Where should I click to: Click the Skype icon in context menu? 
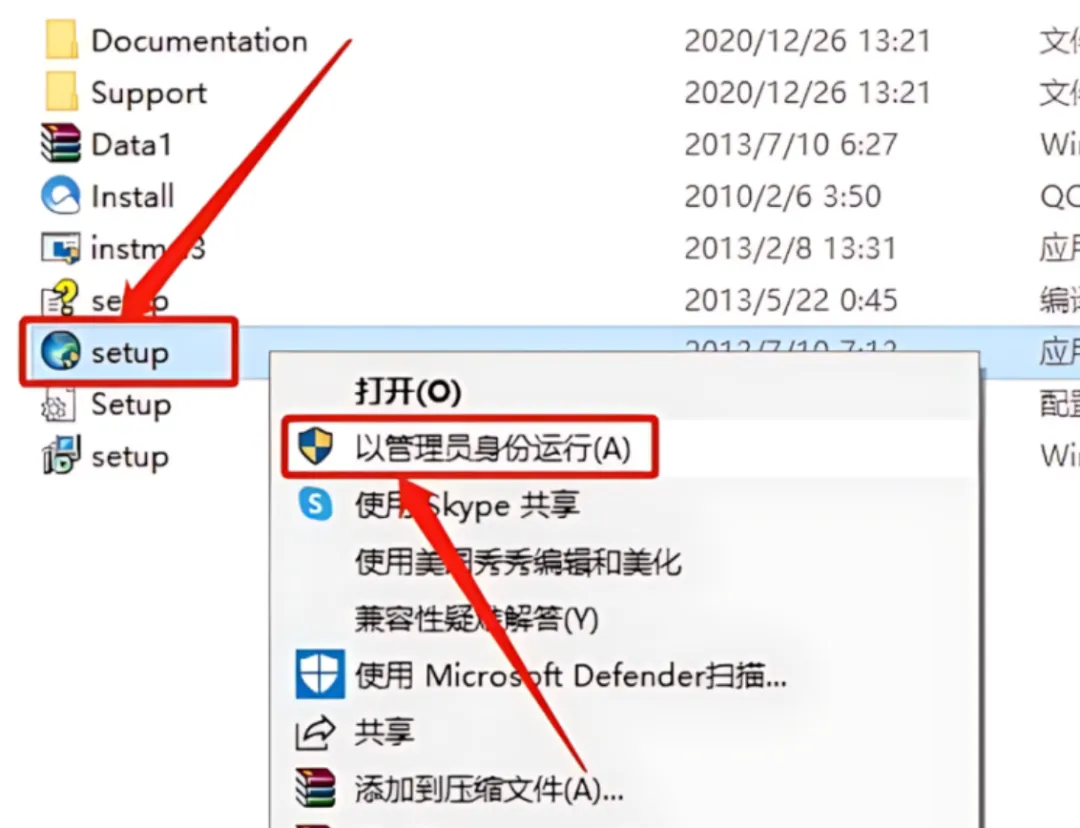[x=315, y=504]
